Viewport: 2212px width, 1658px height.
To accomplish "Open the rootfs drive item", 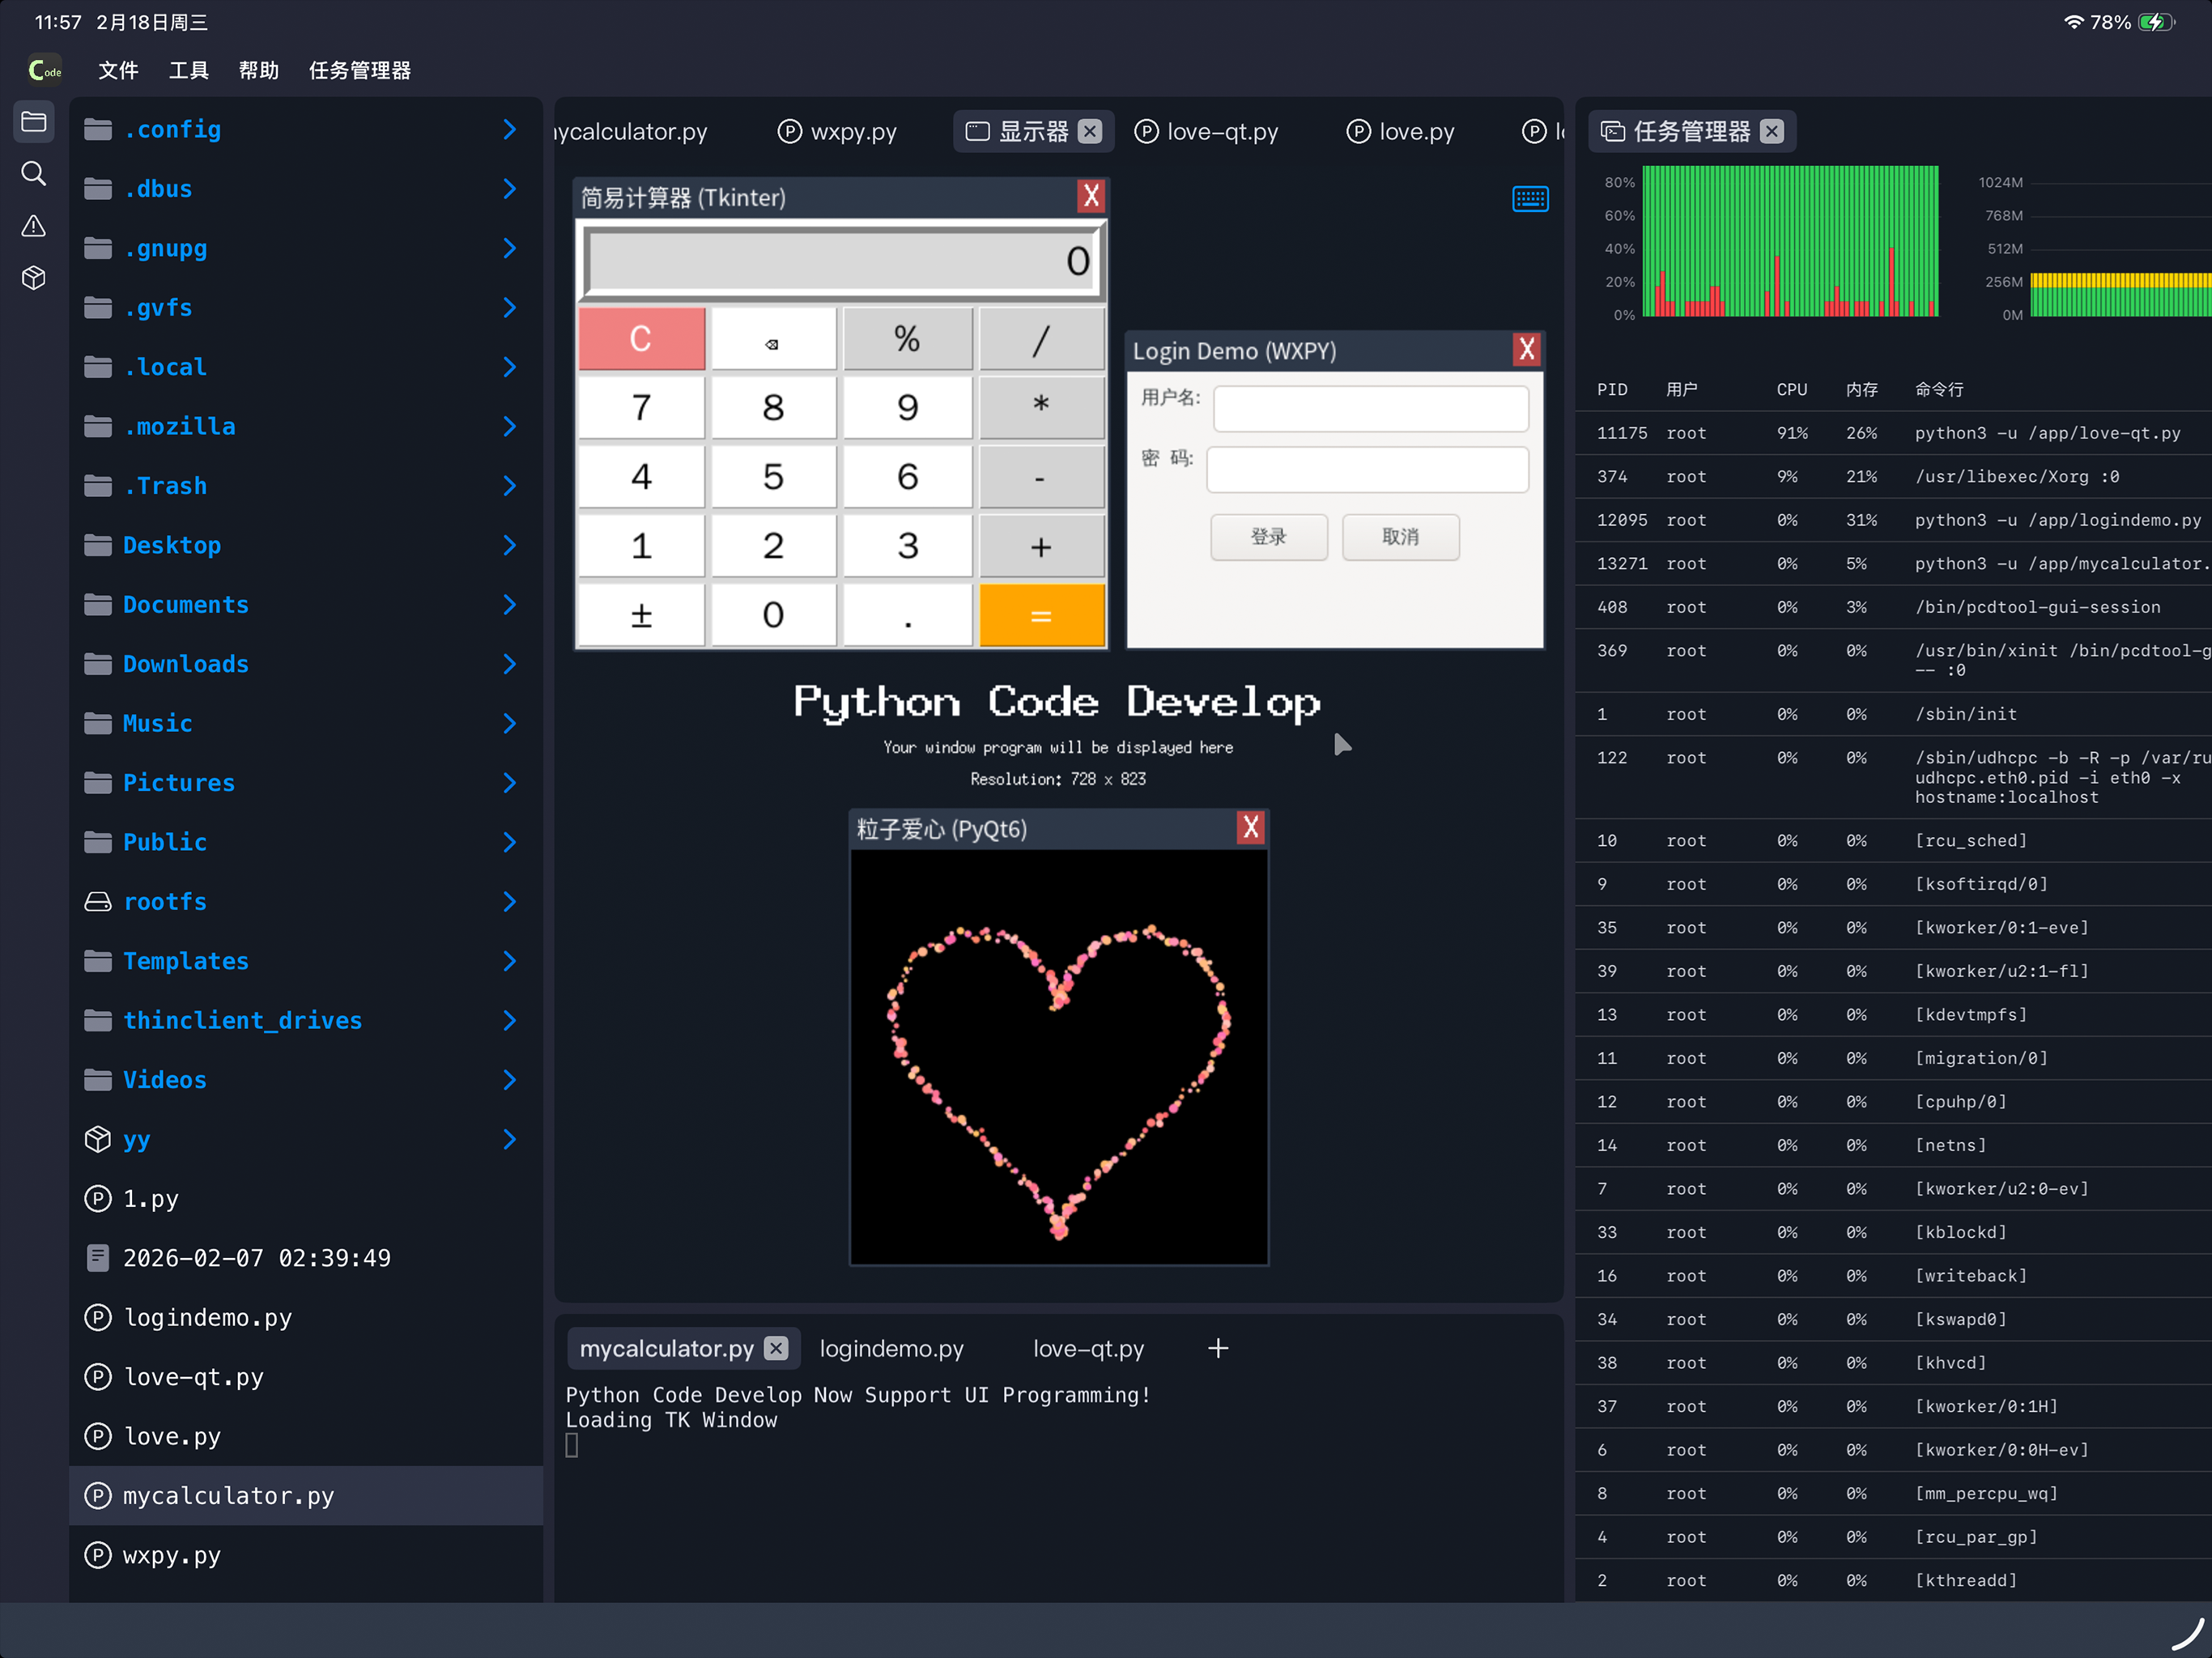I will [306, 901].
